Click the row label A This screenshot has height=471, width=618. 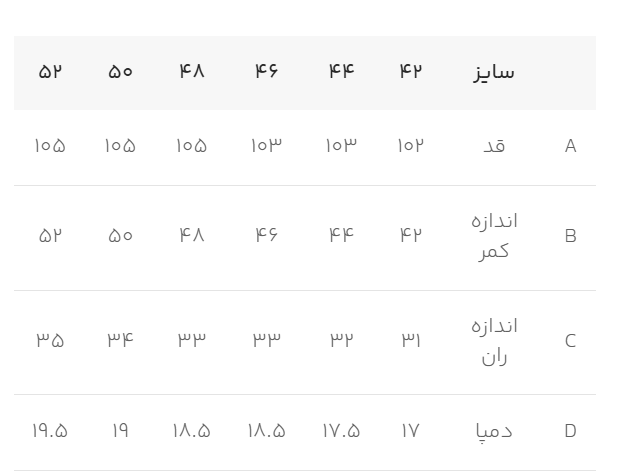coord(570,146)
